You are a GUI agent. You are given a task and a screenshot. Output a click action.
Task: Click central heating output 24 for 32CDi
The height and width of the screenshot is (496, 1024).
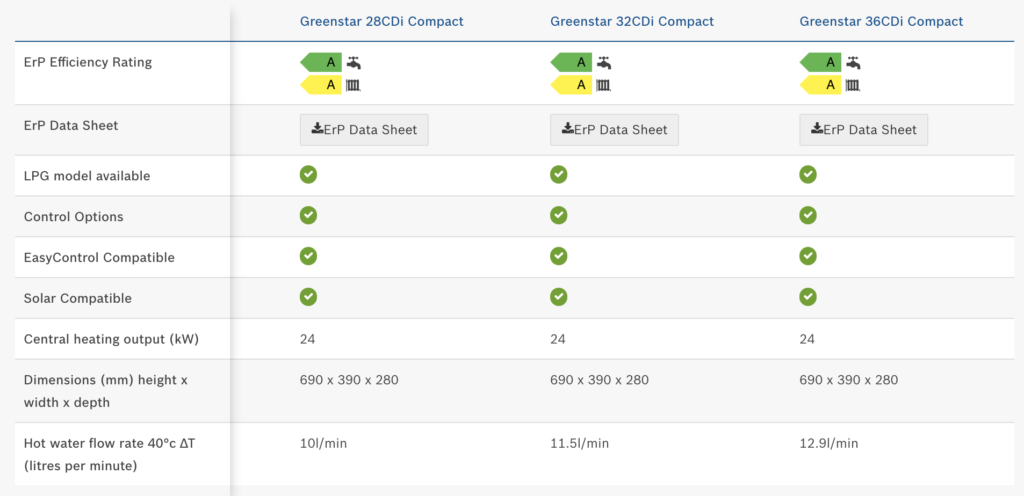(558, 339)
